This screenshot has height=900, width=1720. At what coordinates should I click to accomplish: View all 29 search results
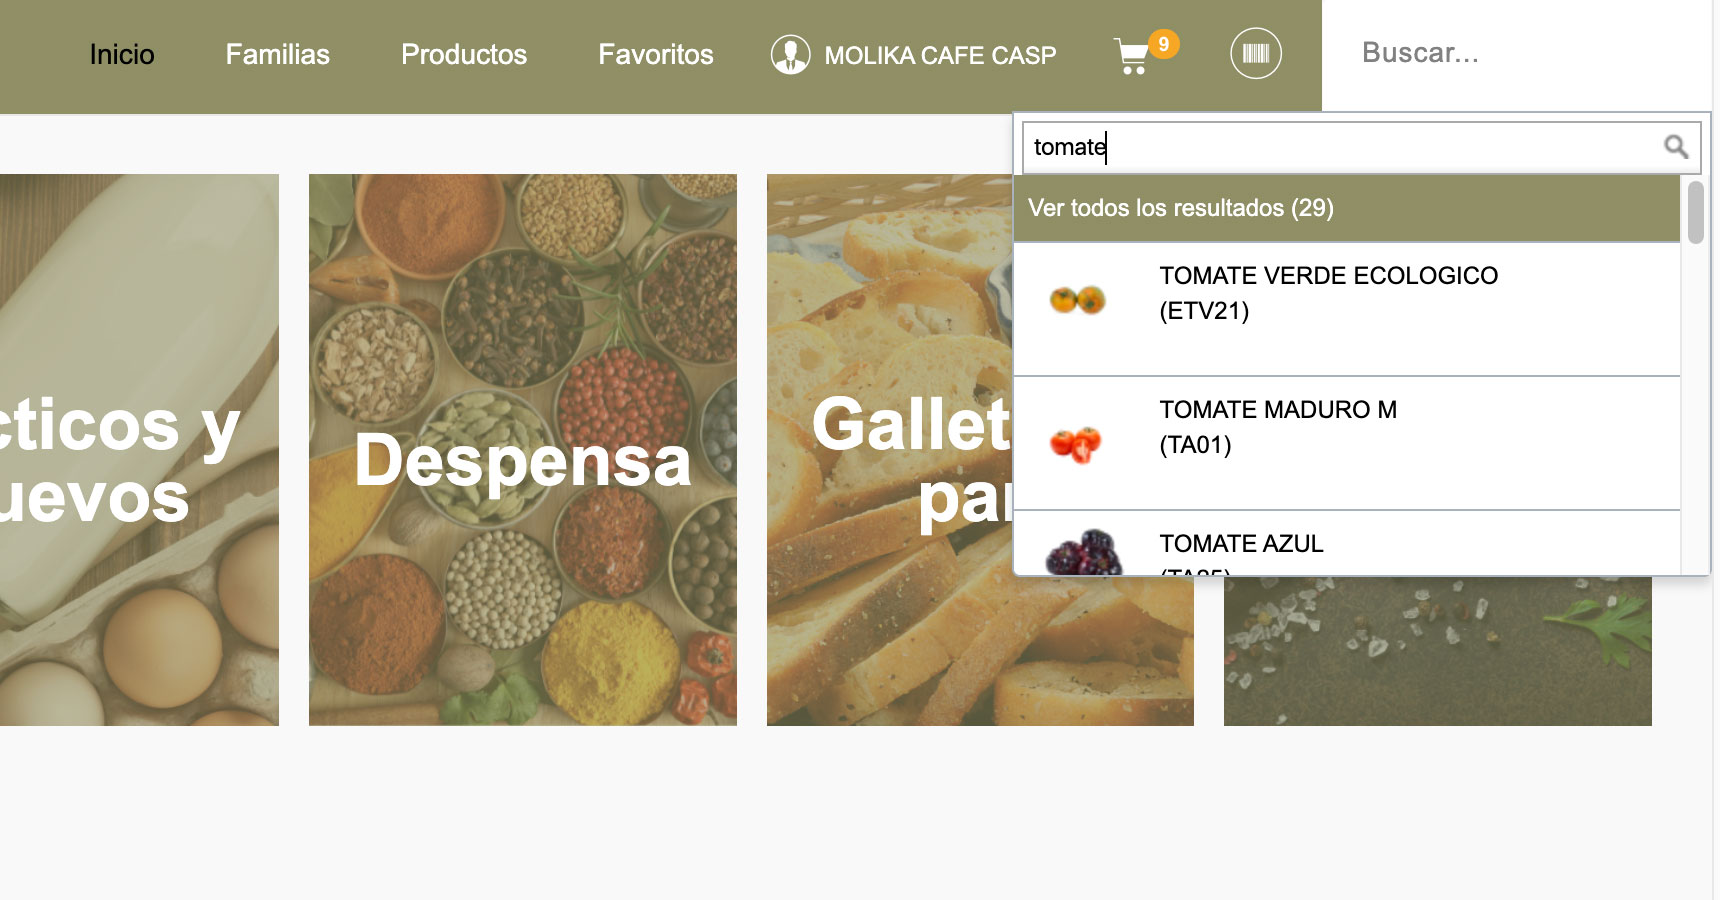1180,208
